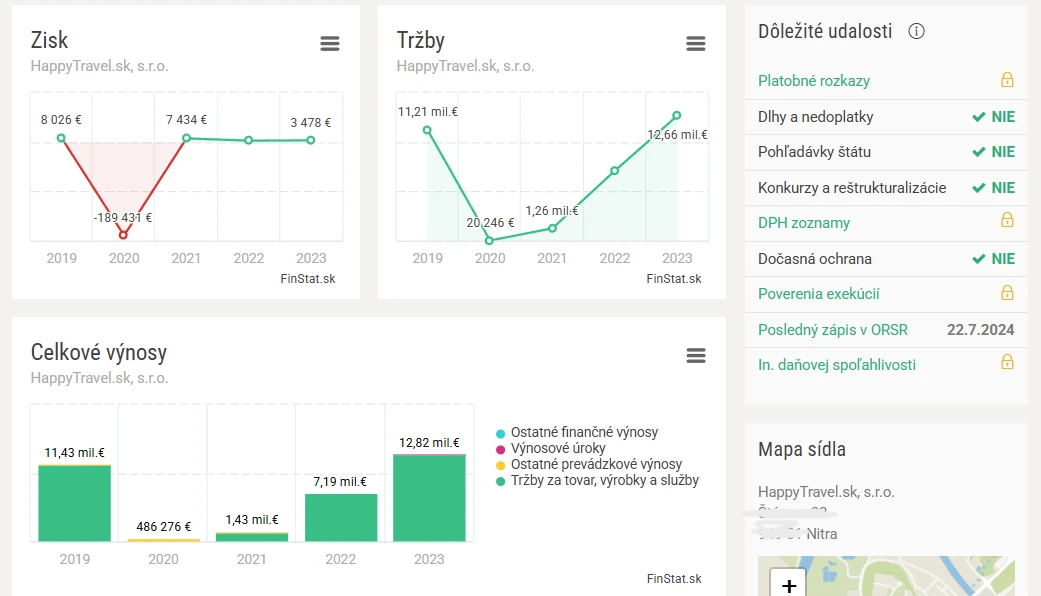Click green Tržby za tovar legend dot
The width and height of the screenshot is (1041, 596).
coord(501,481)
